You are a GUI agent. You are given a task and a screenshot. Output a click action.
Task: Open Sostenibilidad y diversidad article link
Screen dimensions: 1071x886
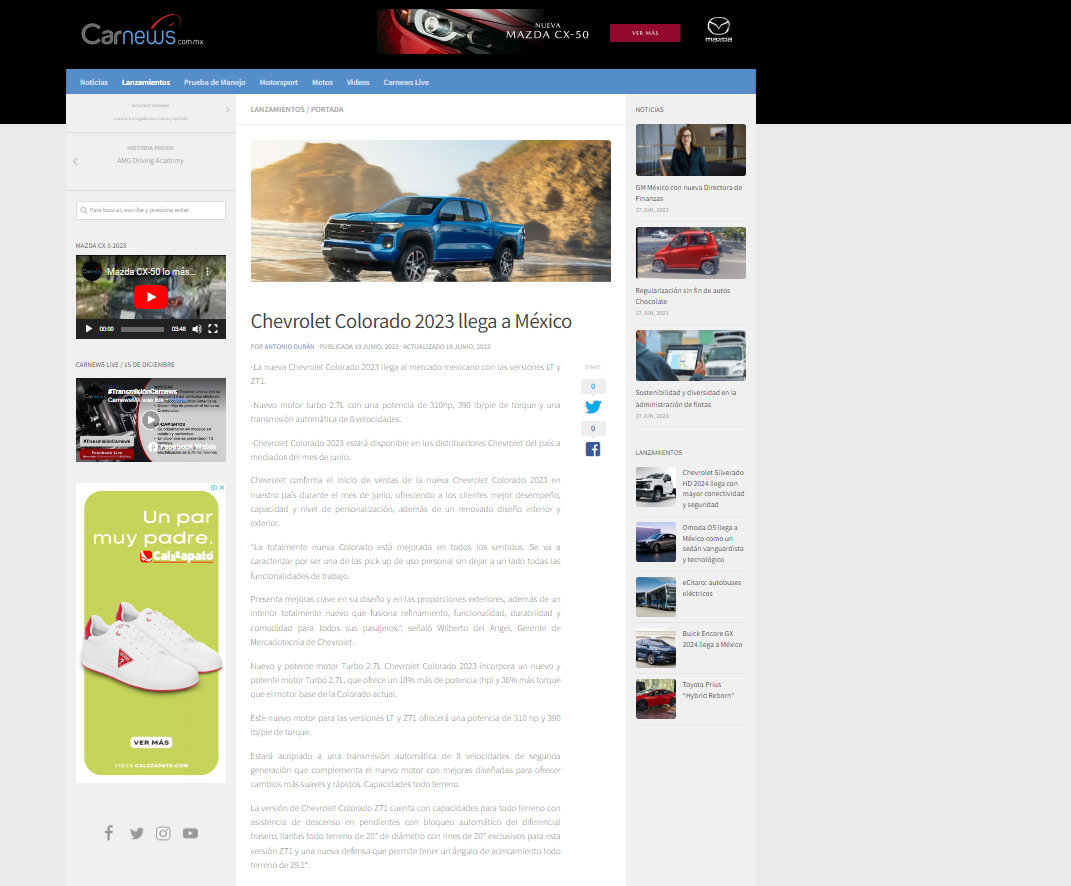(686, 398)
